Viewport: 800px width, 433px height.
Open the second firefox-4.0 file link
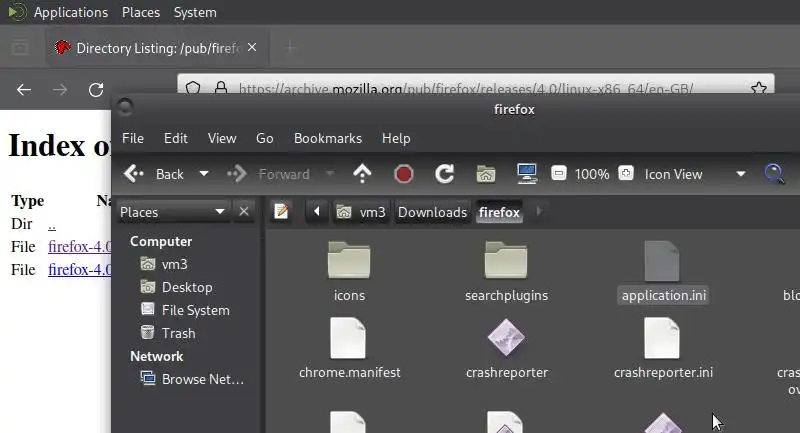[x=79, y=270]
